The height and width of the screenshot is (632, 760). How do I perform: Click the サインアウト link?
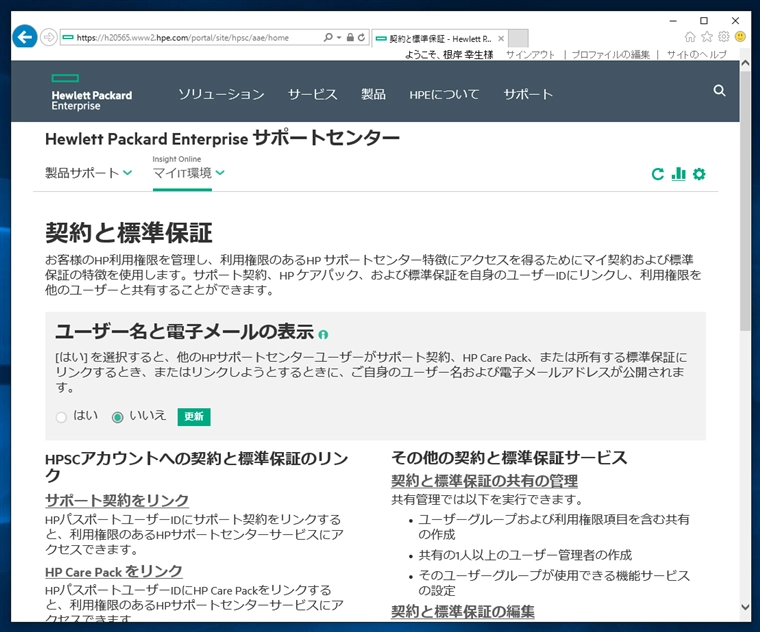click(530, 54)
